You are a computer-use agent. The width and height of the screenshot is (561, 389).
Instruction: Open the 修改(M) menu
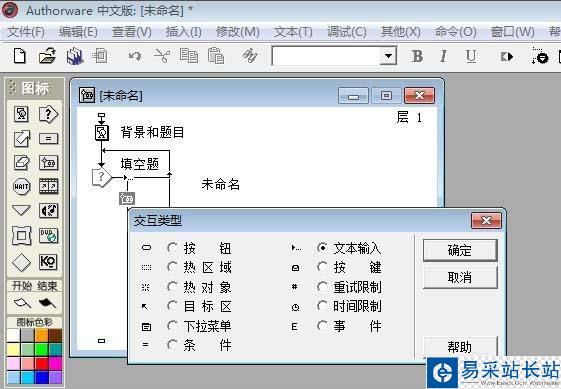click(238, 32)
